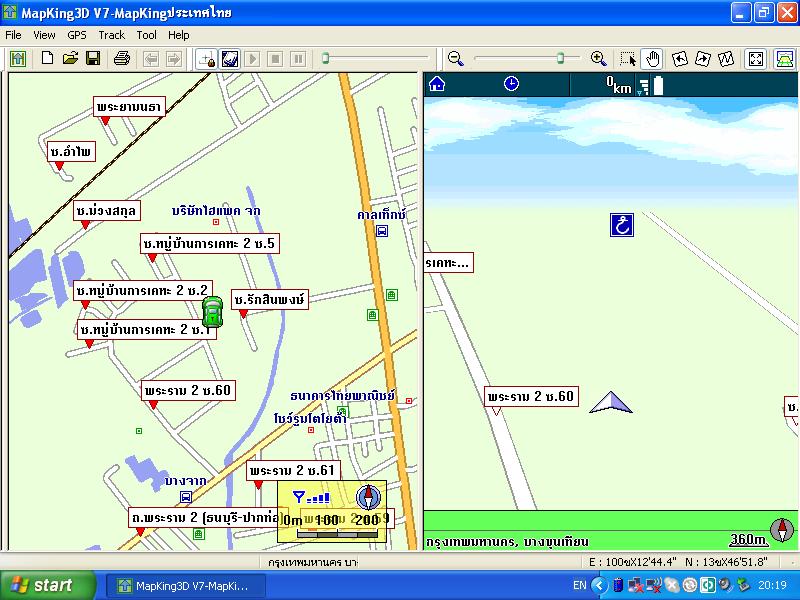This screenshot has width=800, height=600.
Task: Click the full screen view icon
Action: point(756,59)
